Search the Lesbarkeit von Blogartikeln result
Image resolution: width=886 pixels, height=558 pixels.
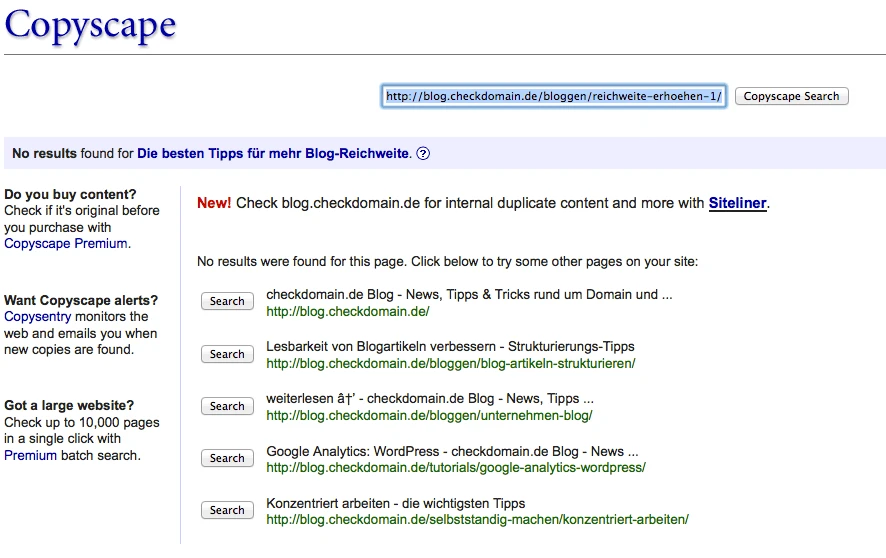tap(227, 354)
